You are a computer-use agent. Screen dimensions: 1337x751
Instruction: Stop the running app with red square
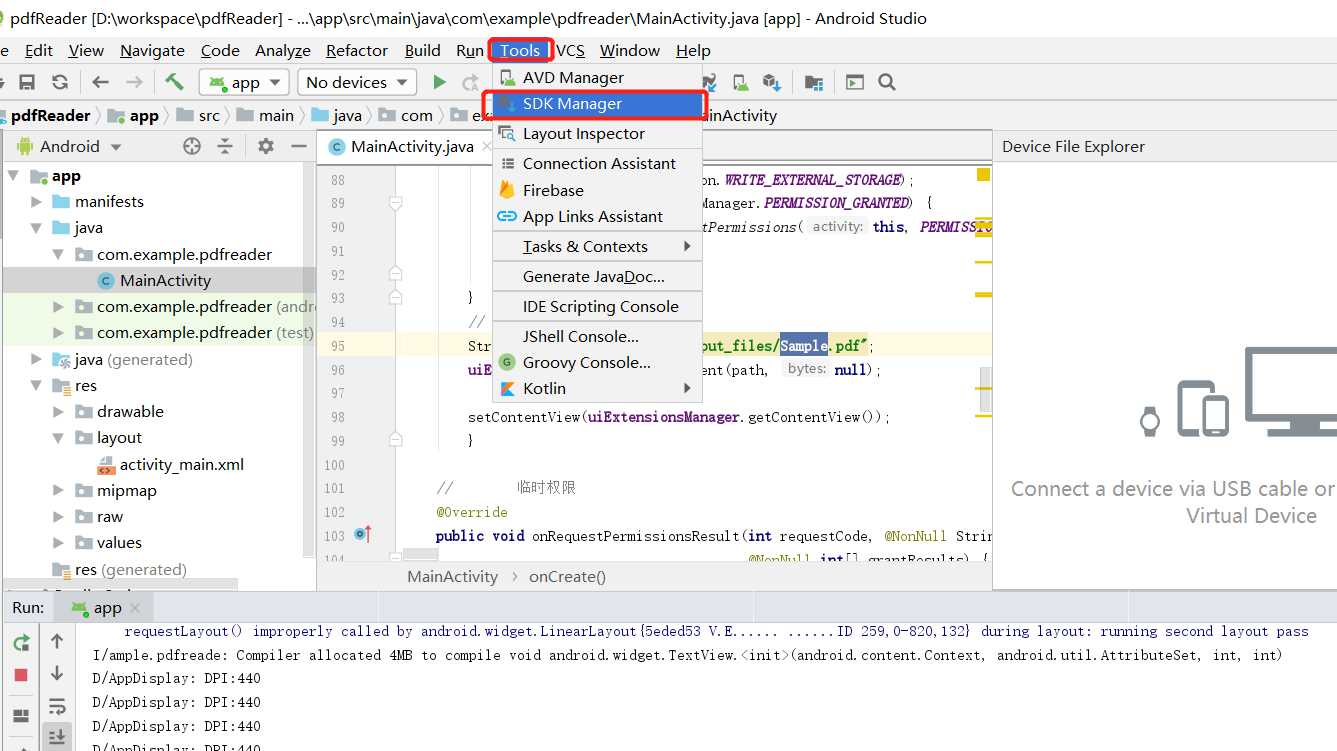point(21,675)
